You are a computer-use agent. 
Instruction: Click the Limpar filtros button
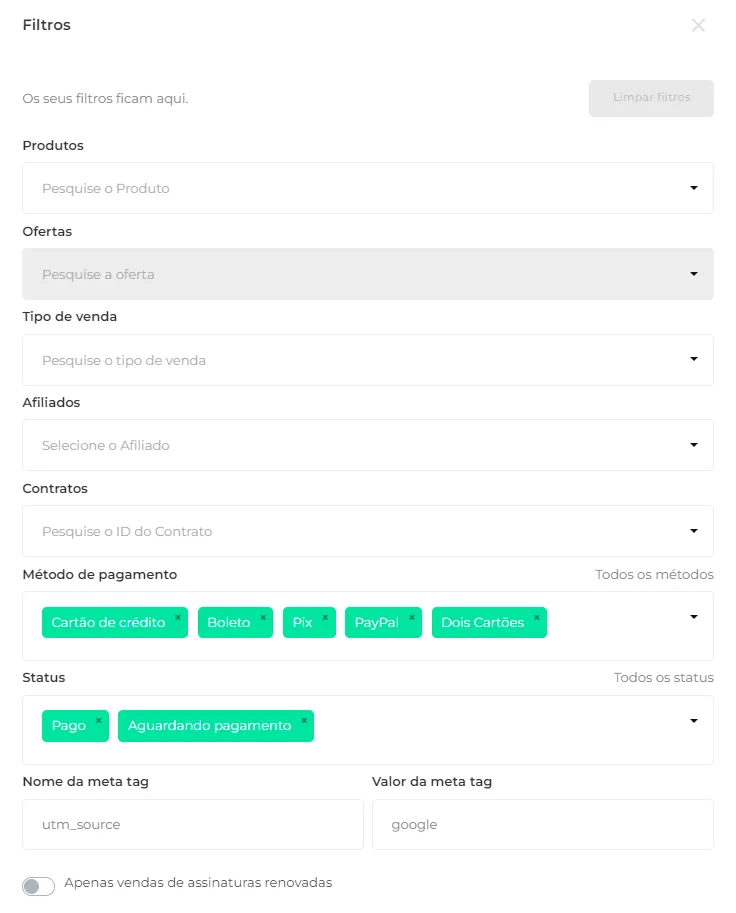(x=651, y=98)
